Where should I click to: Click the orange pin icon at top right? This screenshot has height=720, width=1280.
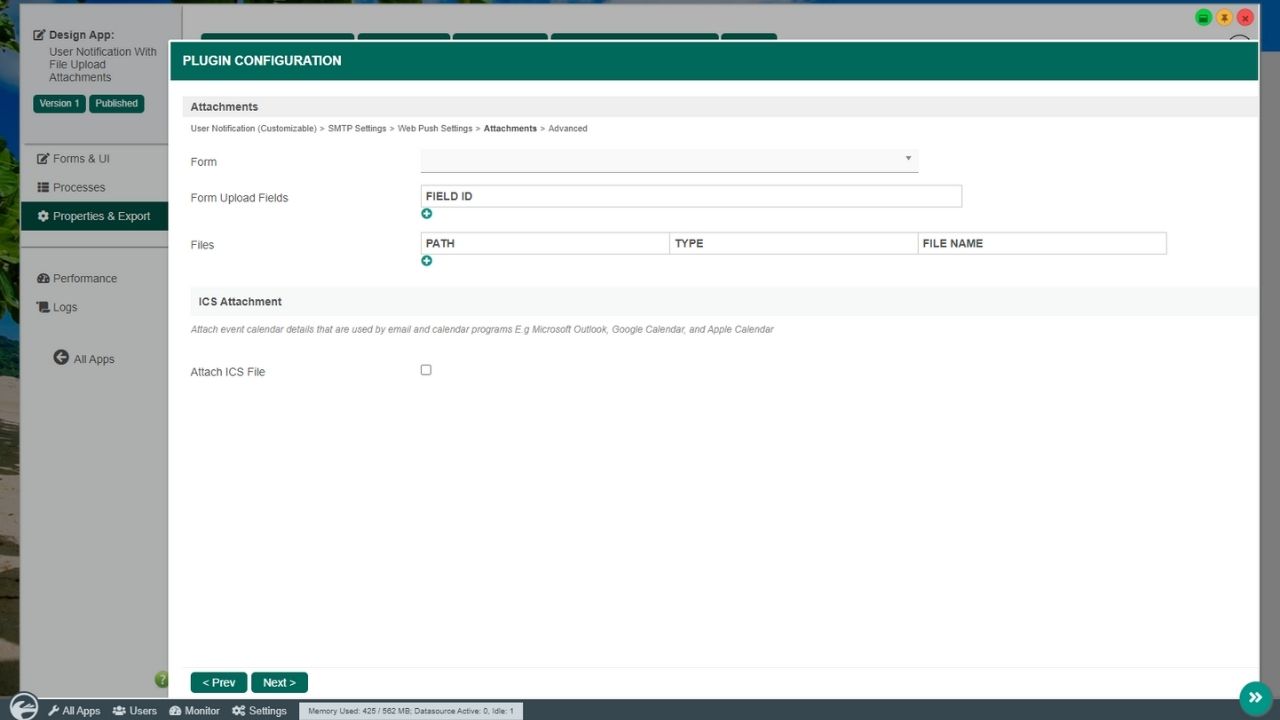pyautogui.click(x=1224, y=18)
